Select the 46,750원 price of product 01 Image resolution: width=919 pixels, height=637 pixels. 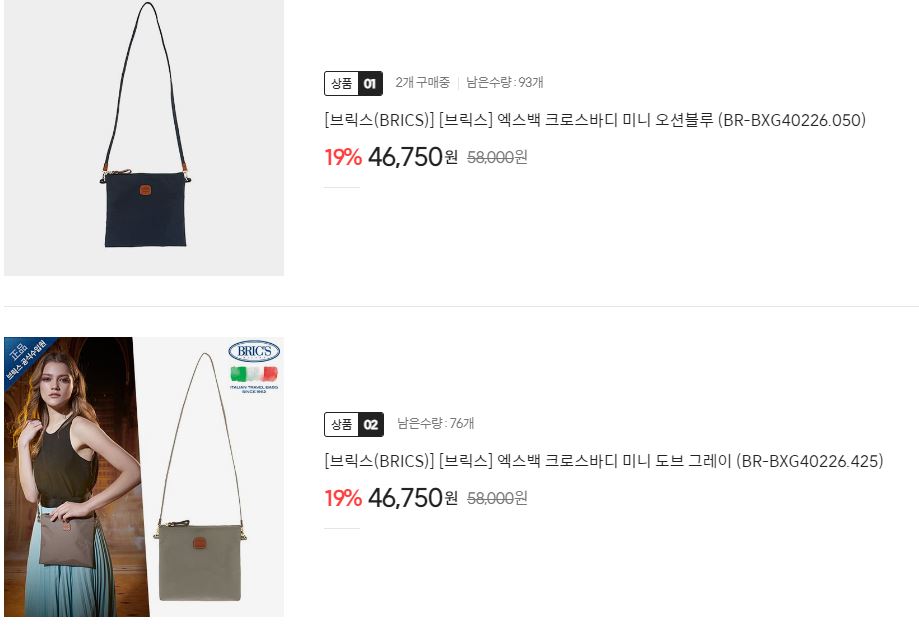pos(413,157)
